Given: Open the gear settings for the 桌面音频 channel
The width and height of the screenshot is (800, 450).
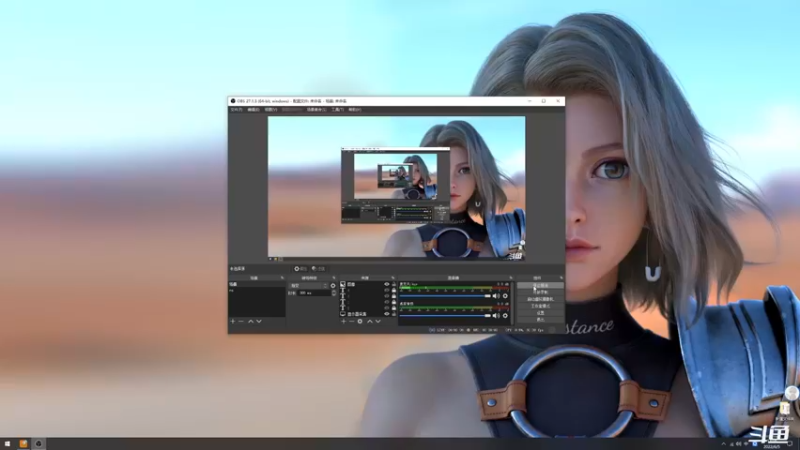Looking at the screenshot, I should (x=505, y=316).
